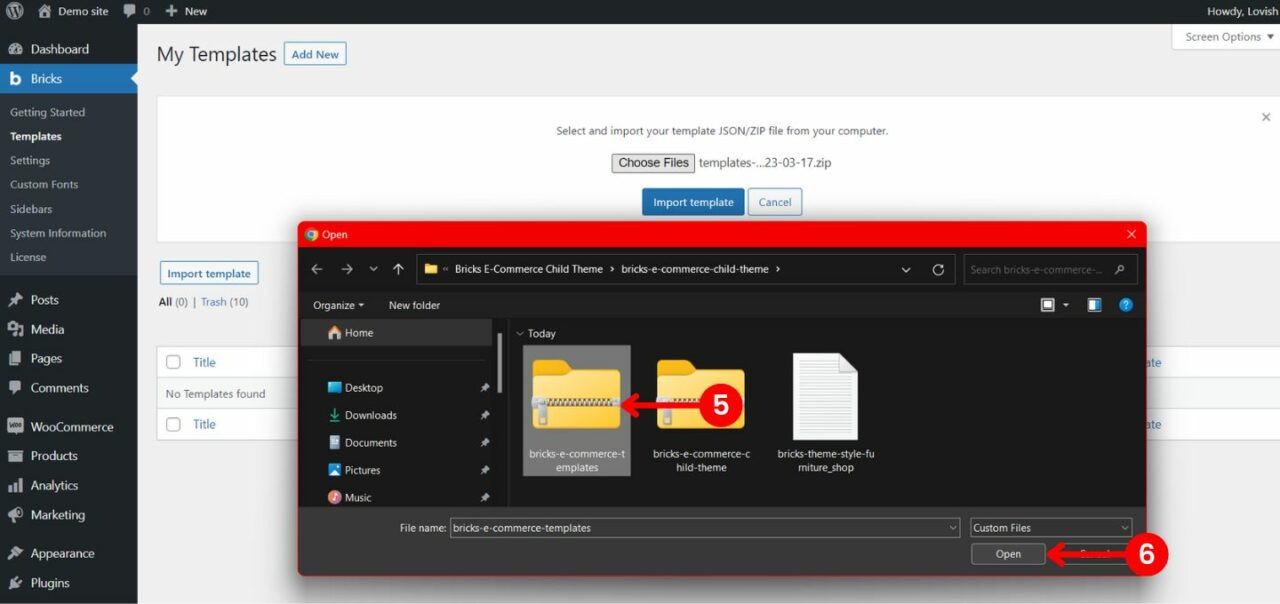Select the Bricks icon in the sidebar
The image size is (1280, 604).
(x=13, y=77)
